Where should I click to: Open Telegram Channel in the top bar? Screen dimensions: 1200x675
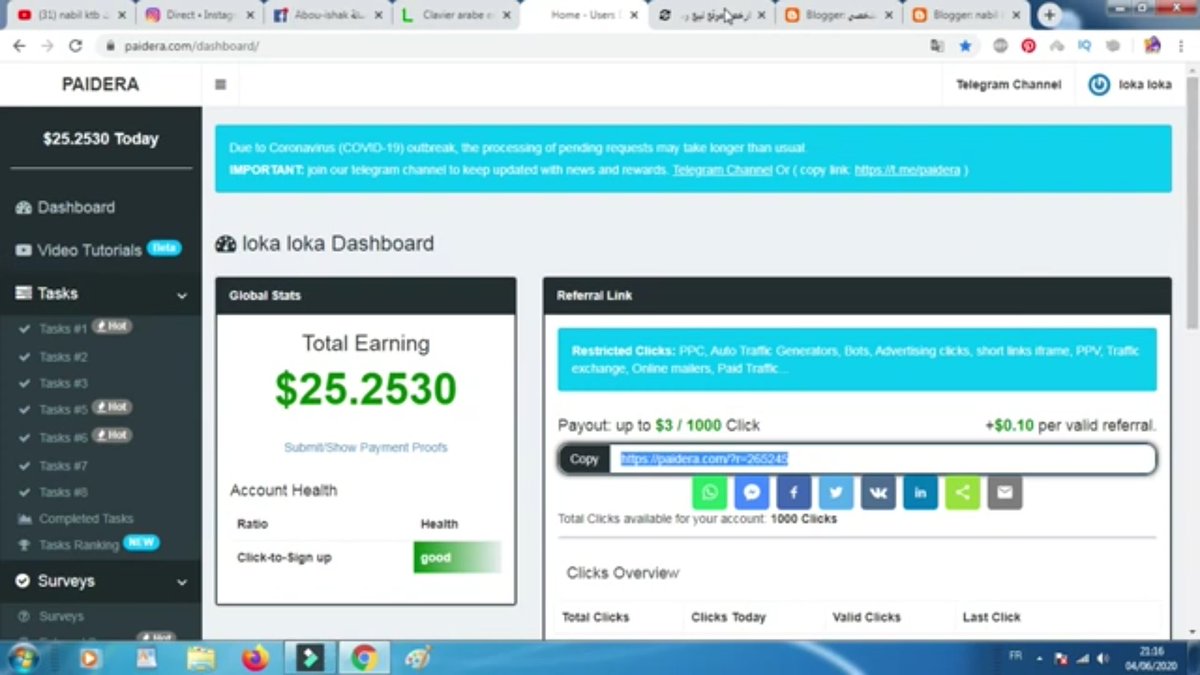pos(1008,85)
